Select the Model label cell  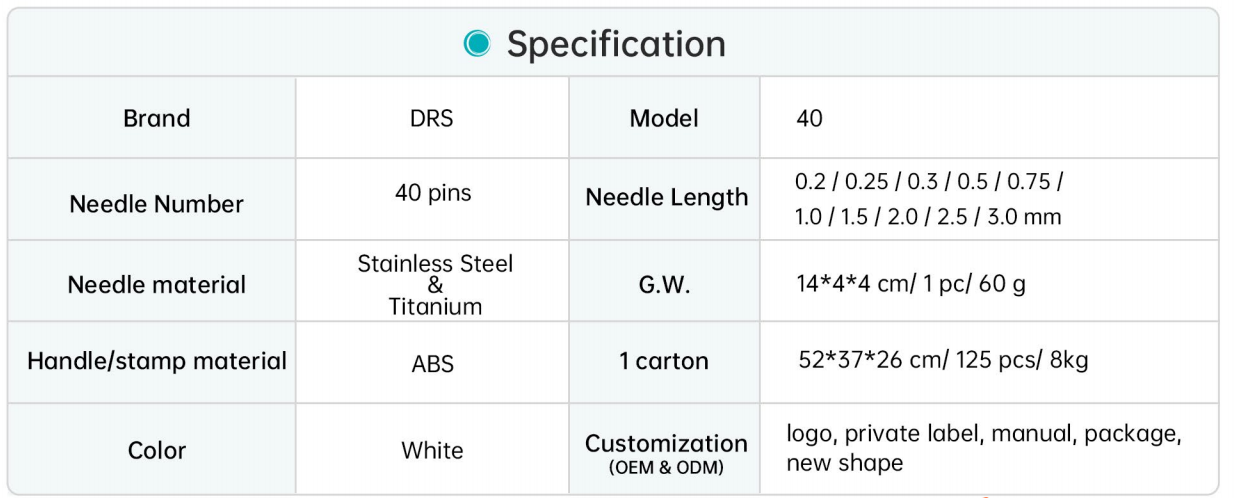pos(664,118)
